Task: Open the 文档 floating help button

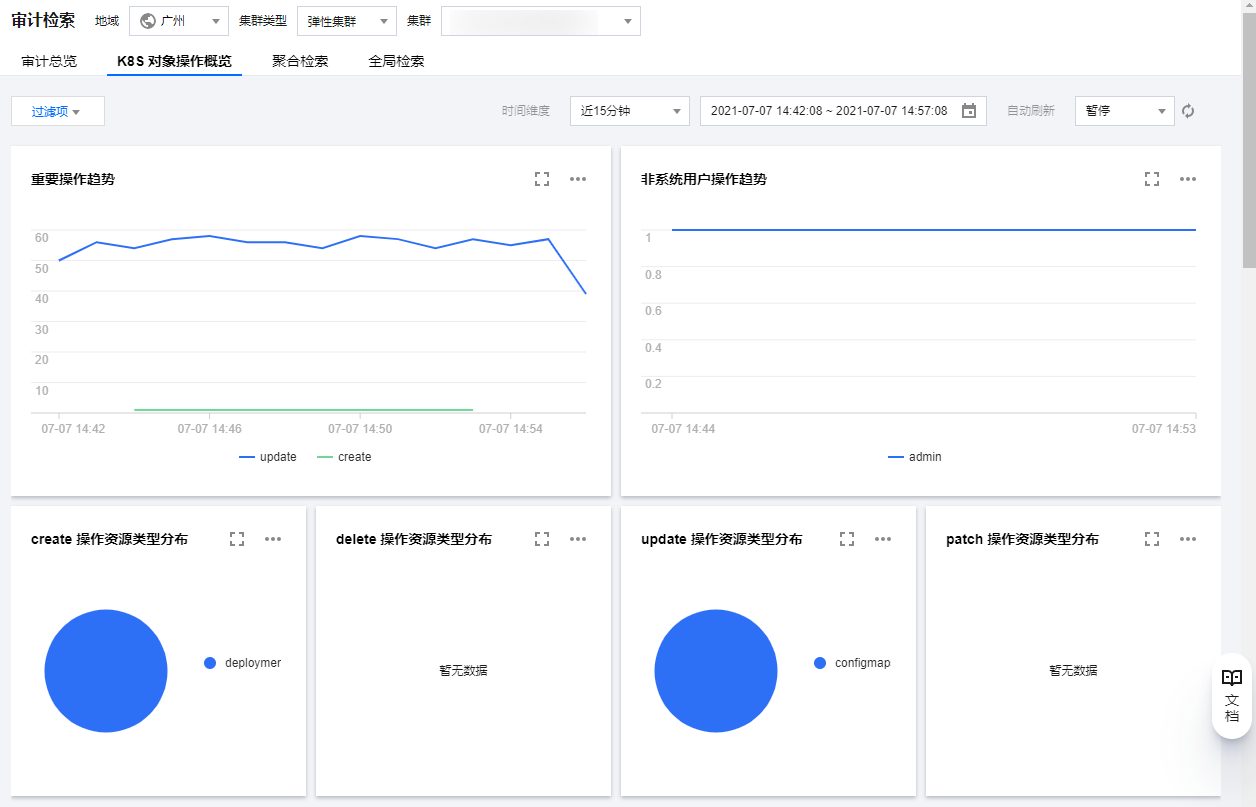Action: pyautogui.click(x=1232, y=696)
